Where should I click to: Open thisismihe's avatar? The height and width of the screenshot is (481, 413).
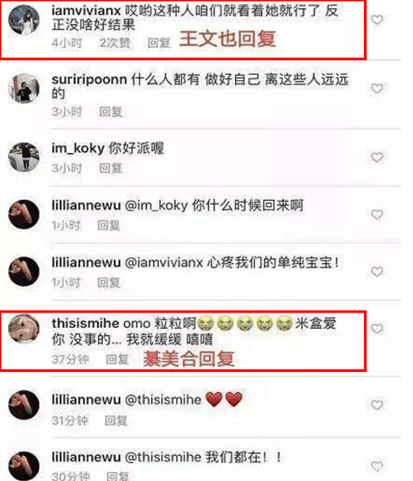point(24,329)
